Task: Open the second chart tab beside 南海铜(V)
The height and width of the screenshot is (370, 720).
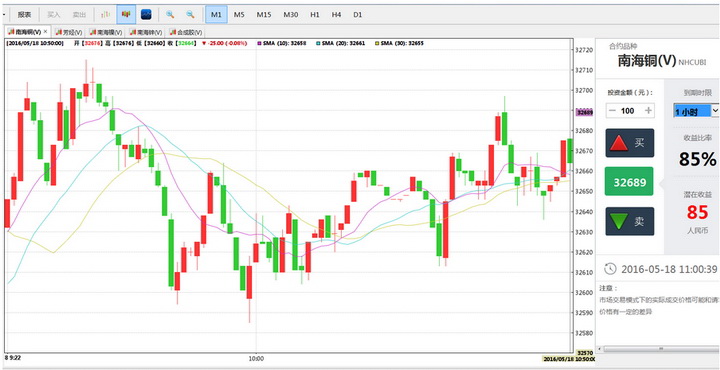Action: [x=68, y=32]
